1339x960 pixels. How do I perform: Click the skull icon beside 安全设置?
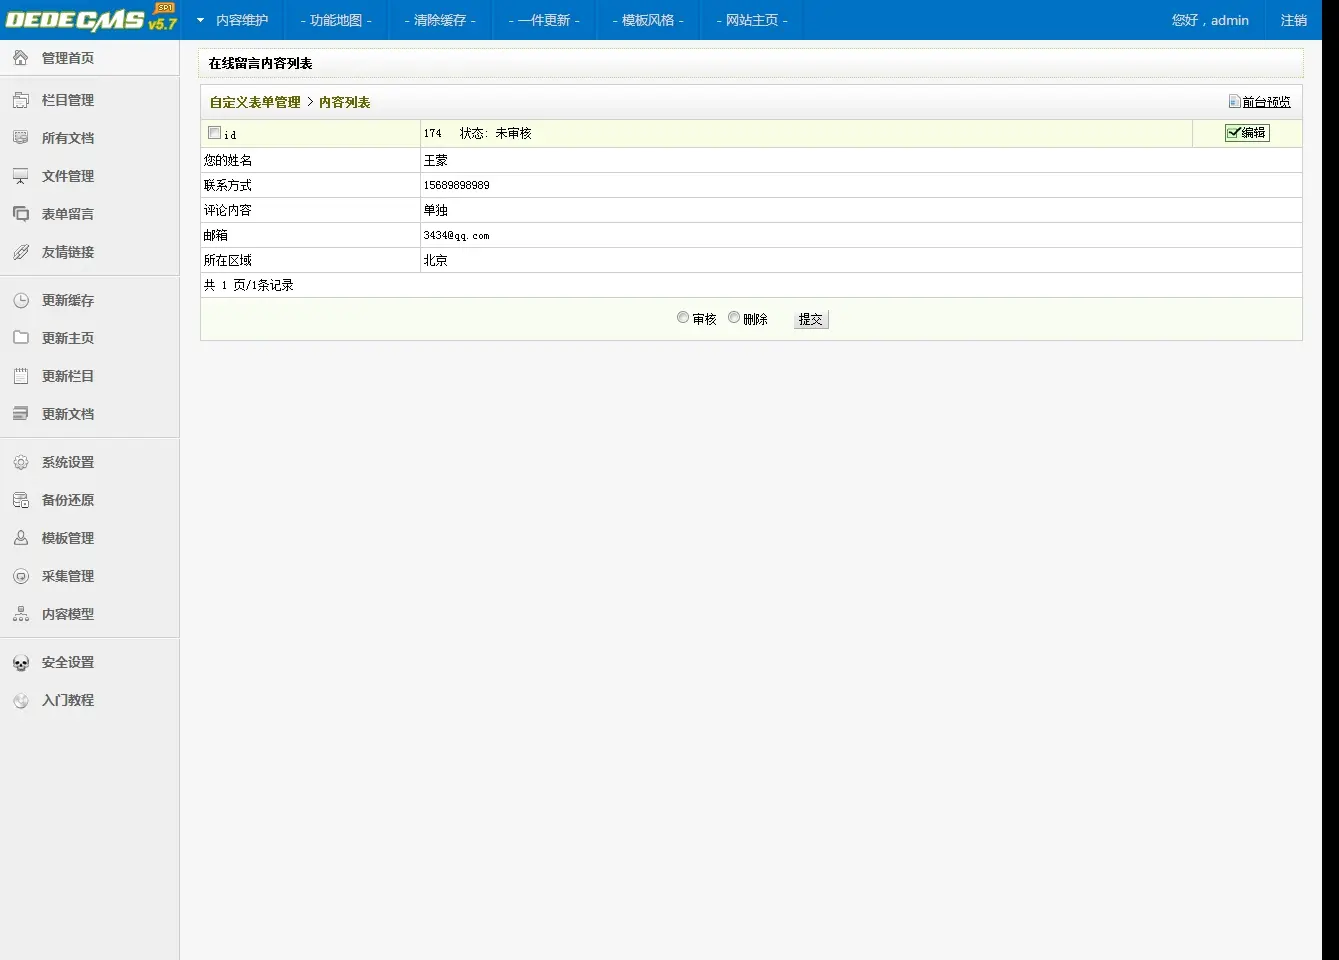click(x=21, y=662)
